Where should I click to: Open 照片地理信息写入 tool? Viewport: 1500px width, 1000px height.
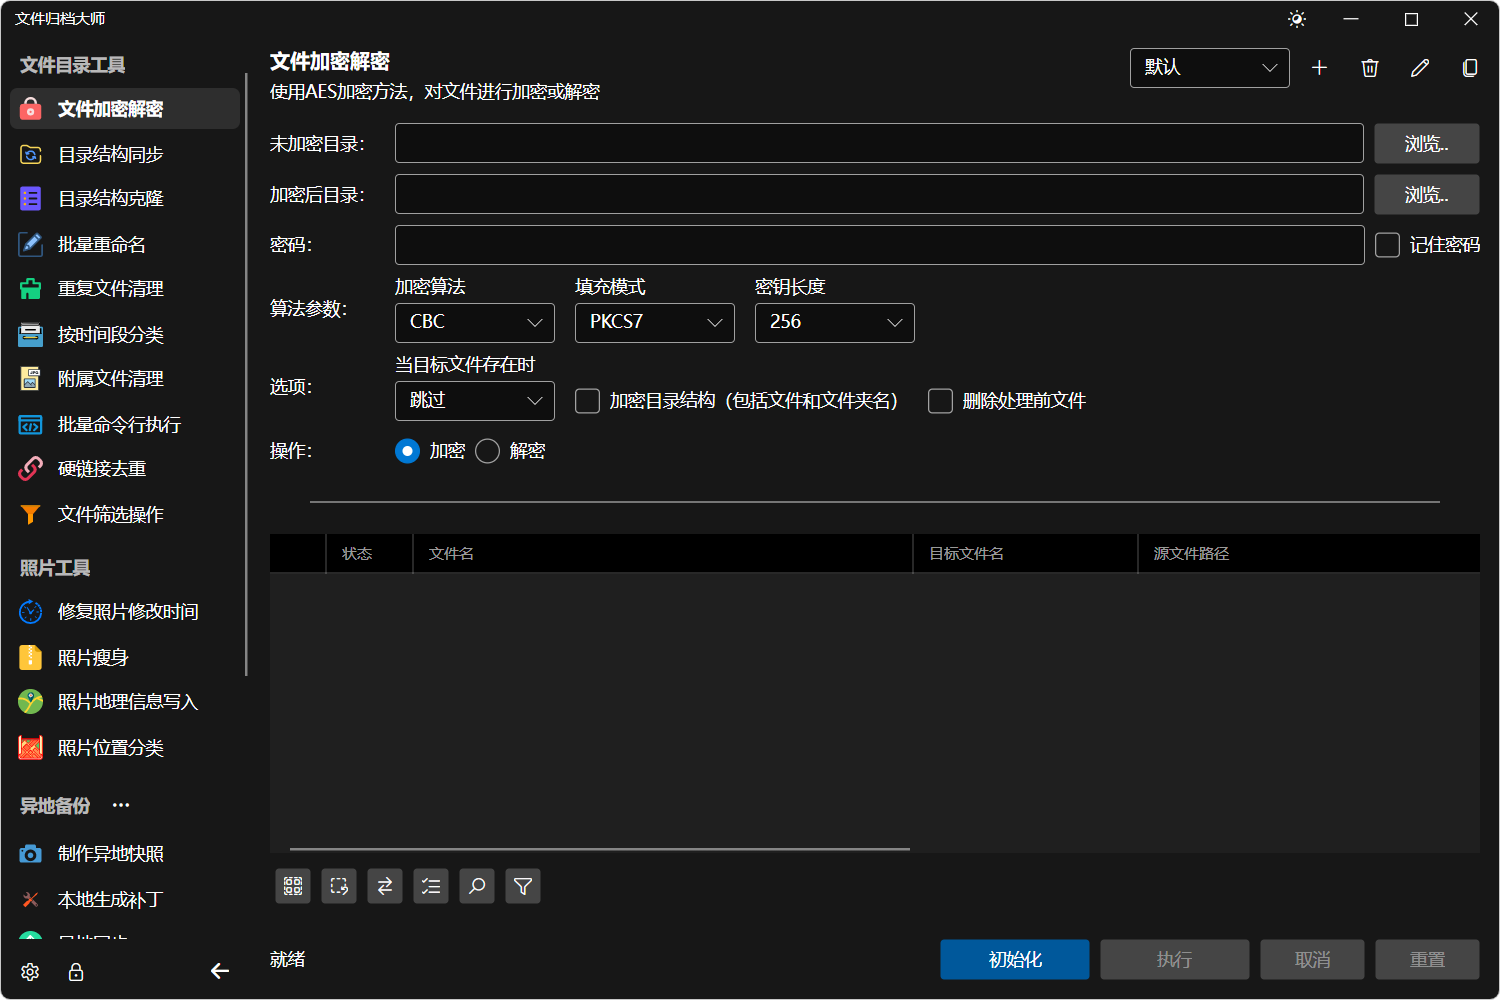[x=125, y=702]
